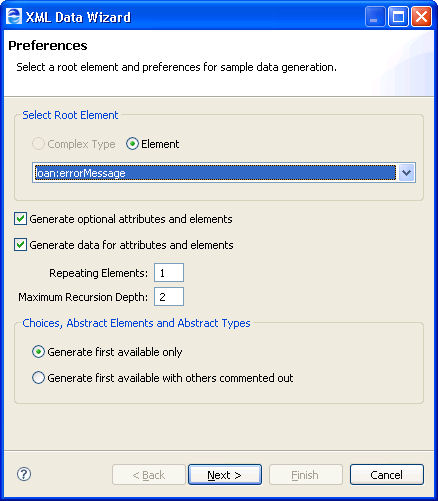The image size is (438, 501).
Task: Select the Element radio button
Action: click(x=132, y=144)
